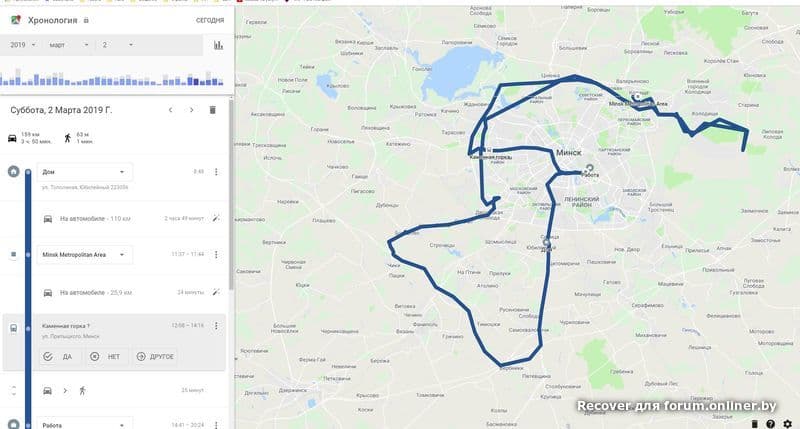Open the 2019 year dropdown
Viewport: 800px width, 429px height.
tap(23, 45)
